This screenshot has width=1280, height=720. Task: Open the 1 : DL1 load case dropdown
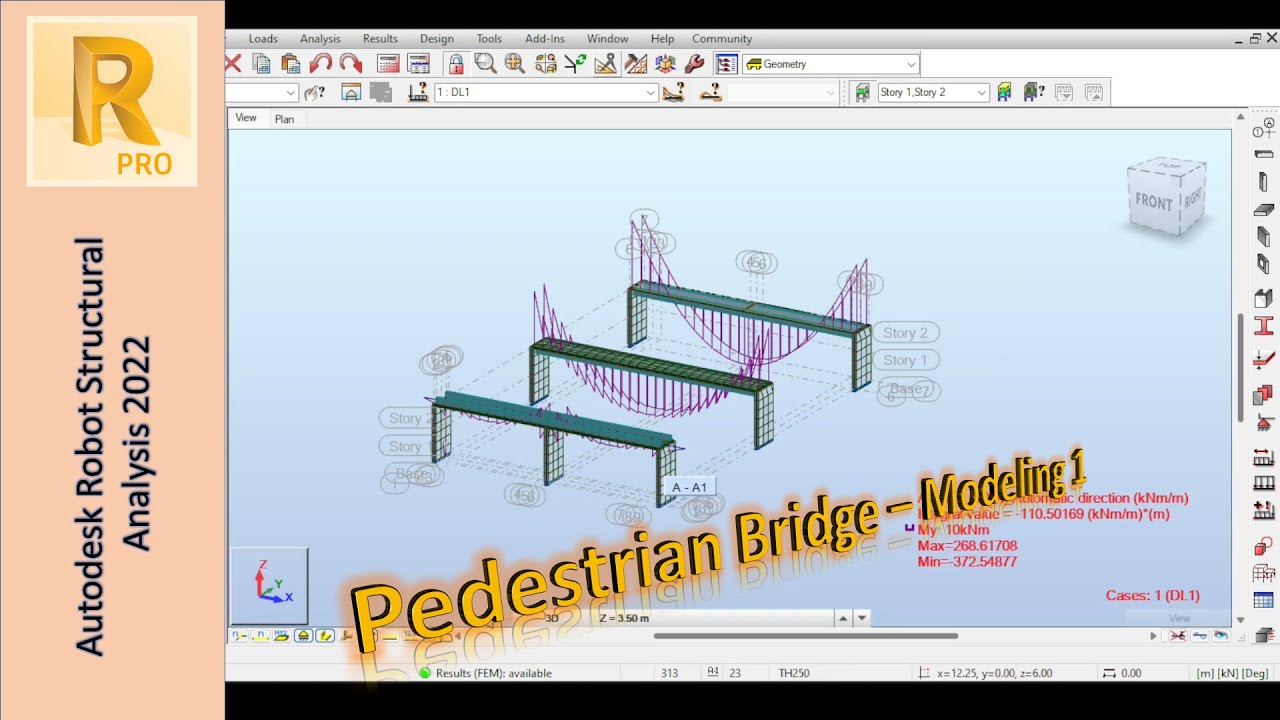[546, 92]
